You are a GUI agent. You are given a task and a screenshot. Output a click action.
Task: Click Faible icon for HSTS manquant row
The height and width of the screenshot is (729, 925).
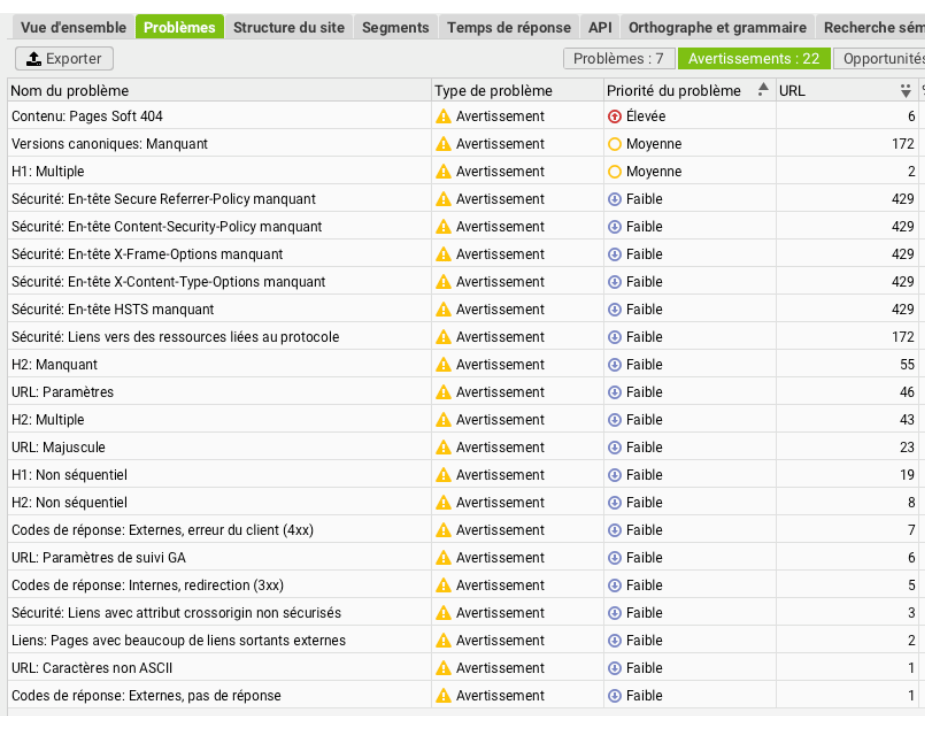(x=614, y=310)
